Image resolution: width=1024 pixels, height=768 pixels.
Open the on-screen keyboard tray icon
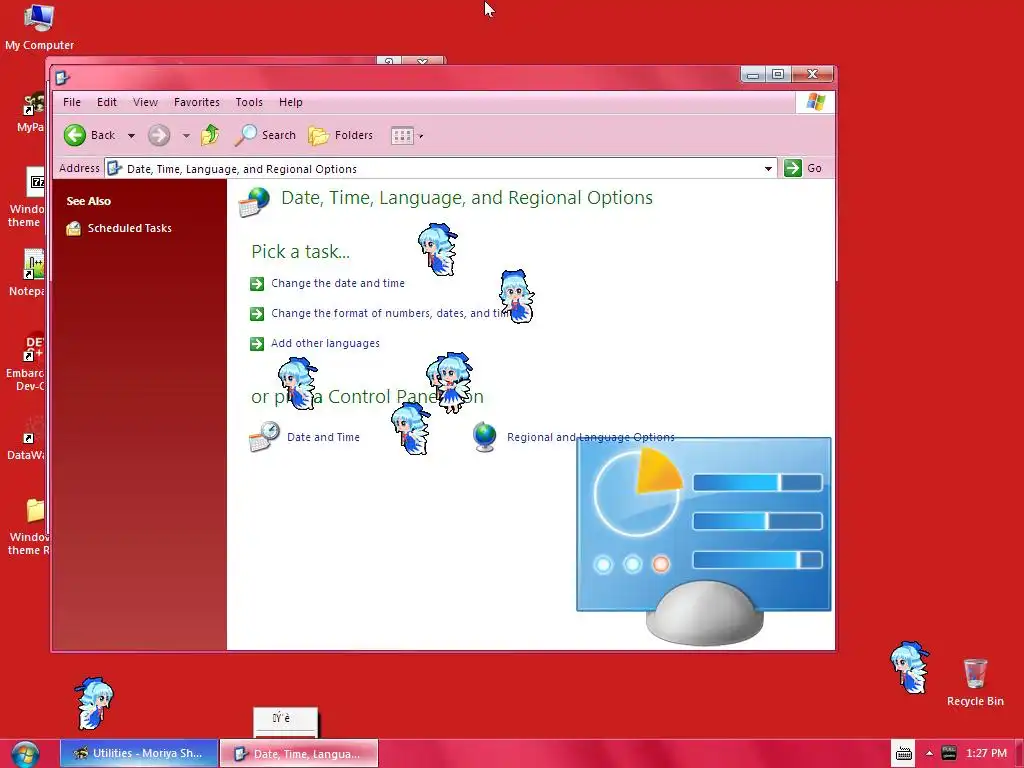904,754
